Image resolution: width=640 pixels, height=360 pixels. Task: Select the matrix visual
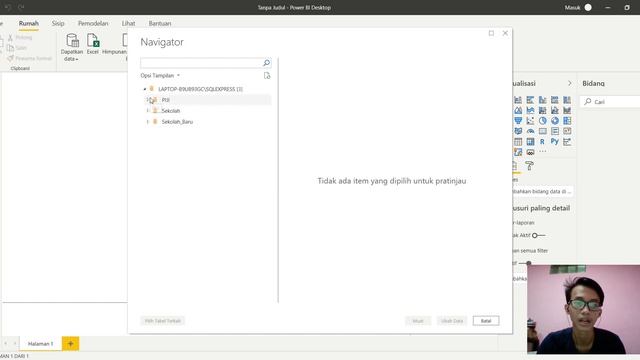[x=530, y=142]
